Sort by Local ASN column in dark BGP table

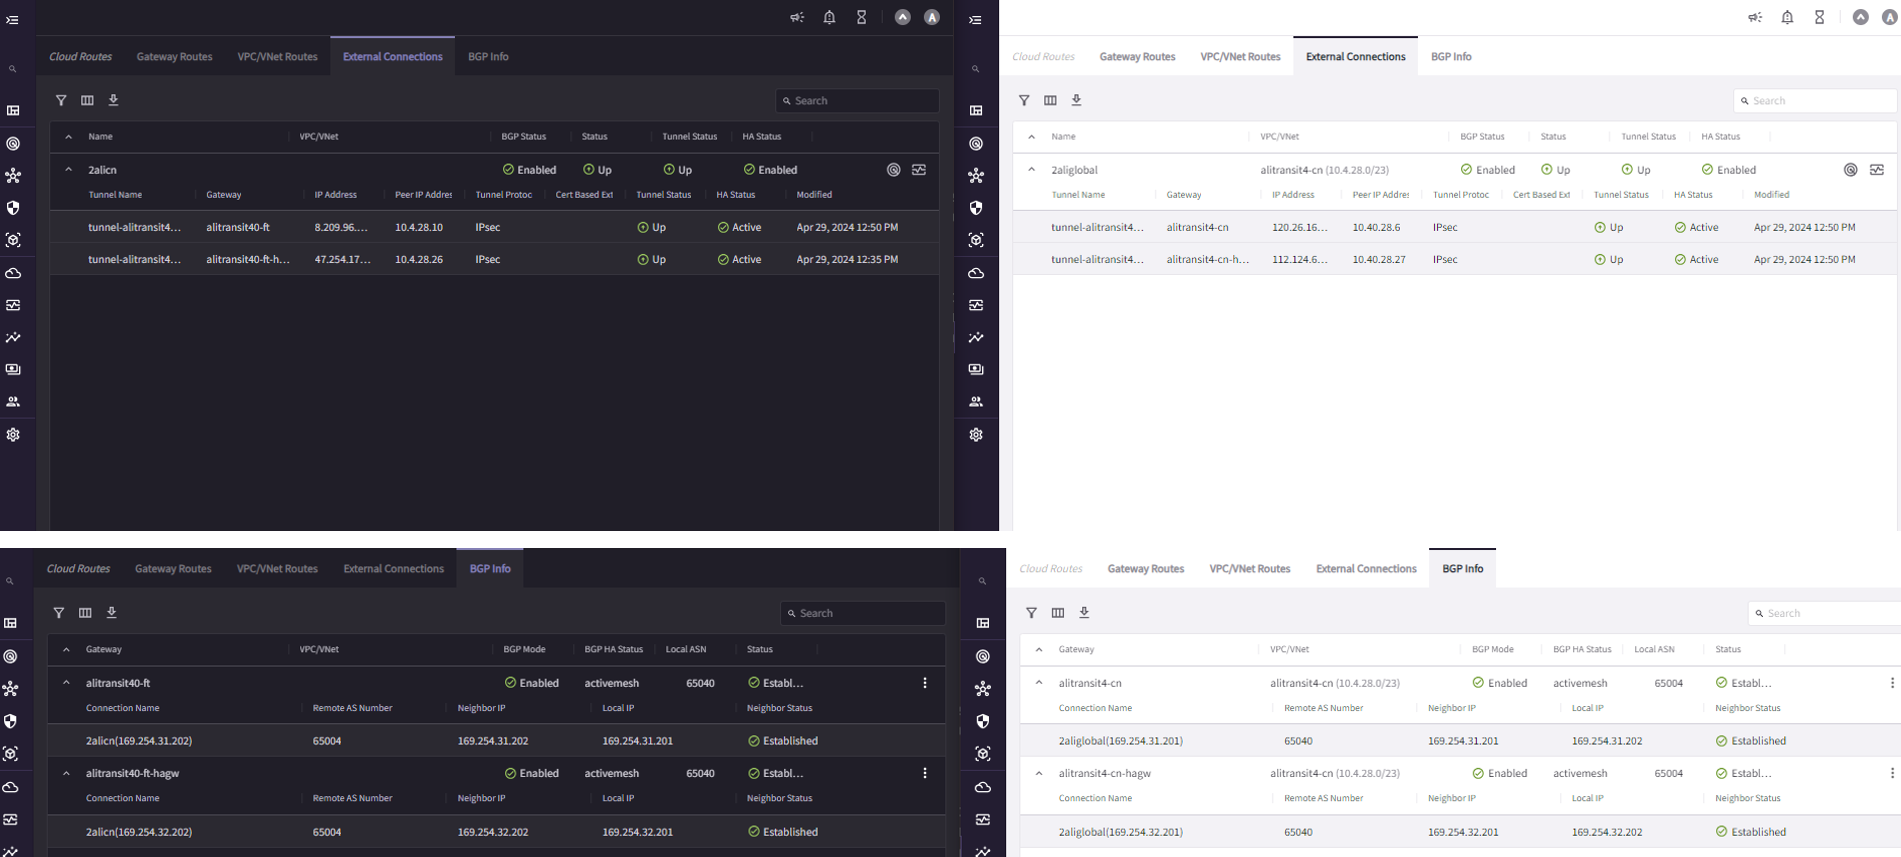686,649
